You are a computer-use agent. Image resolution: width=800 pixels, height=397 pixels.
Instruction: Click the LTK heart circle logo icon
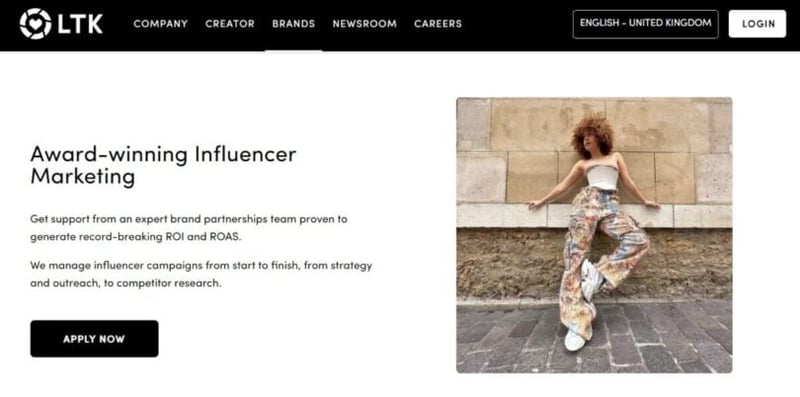coord(35,23)
